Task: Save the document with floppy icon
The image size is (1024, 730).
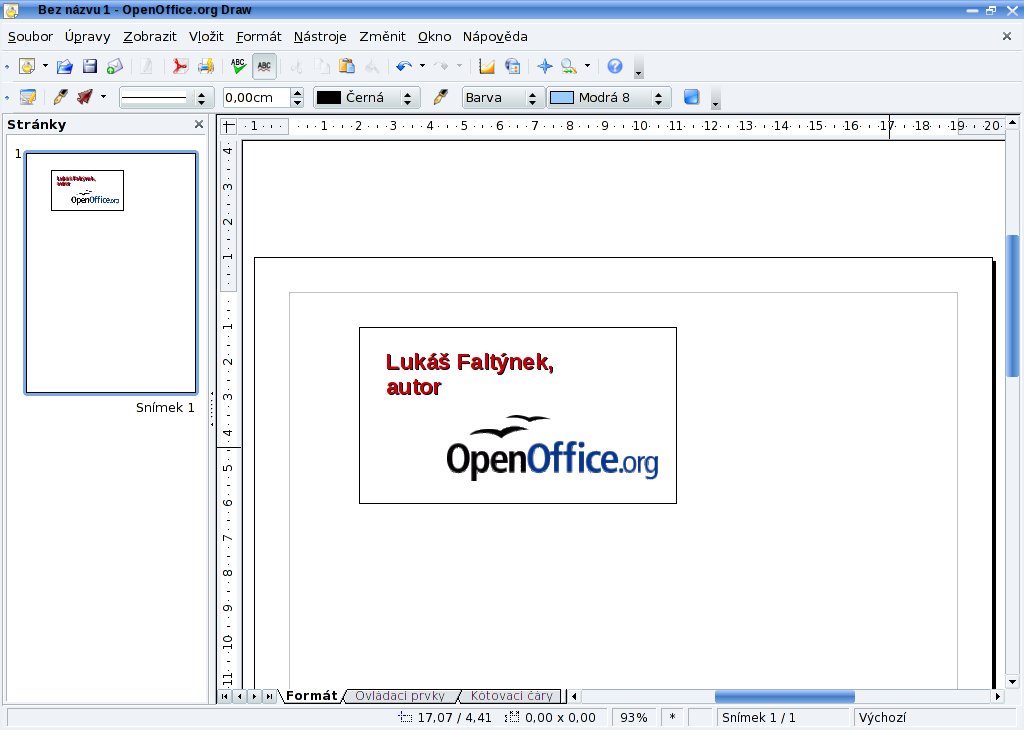Action: (x=89, y=66)
